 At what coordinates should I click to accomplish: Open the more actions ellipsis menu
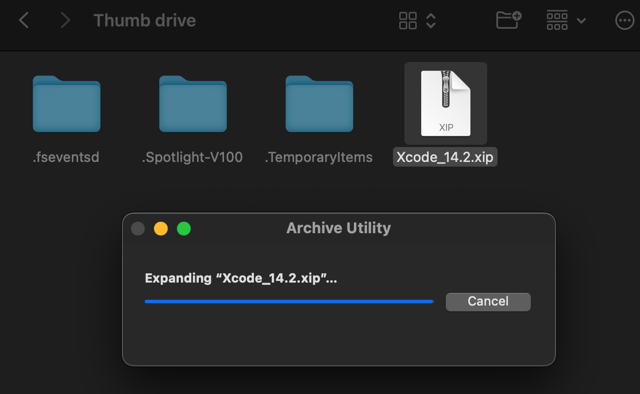coord(624,20)
